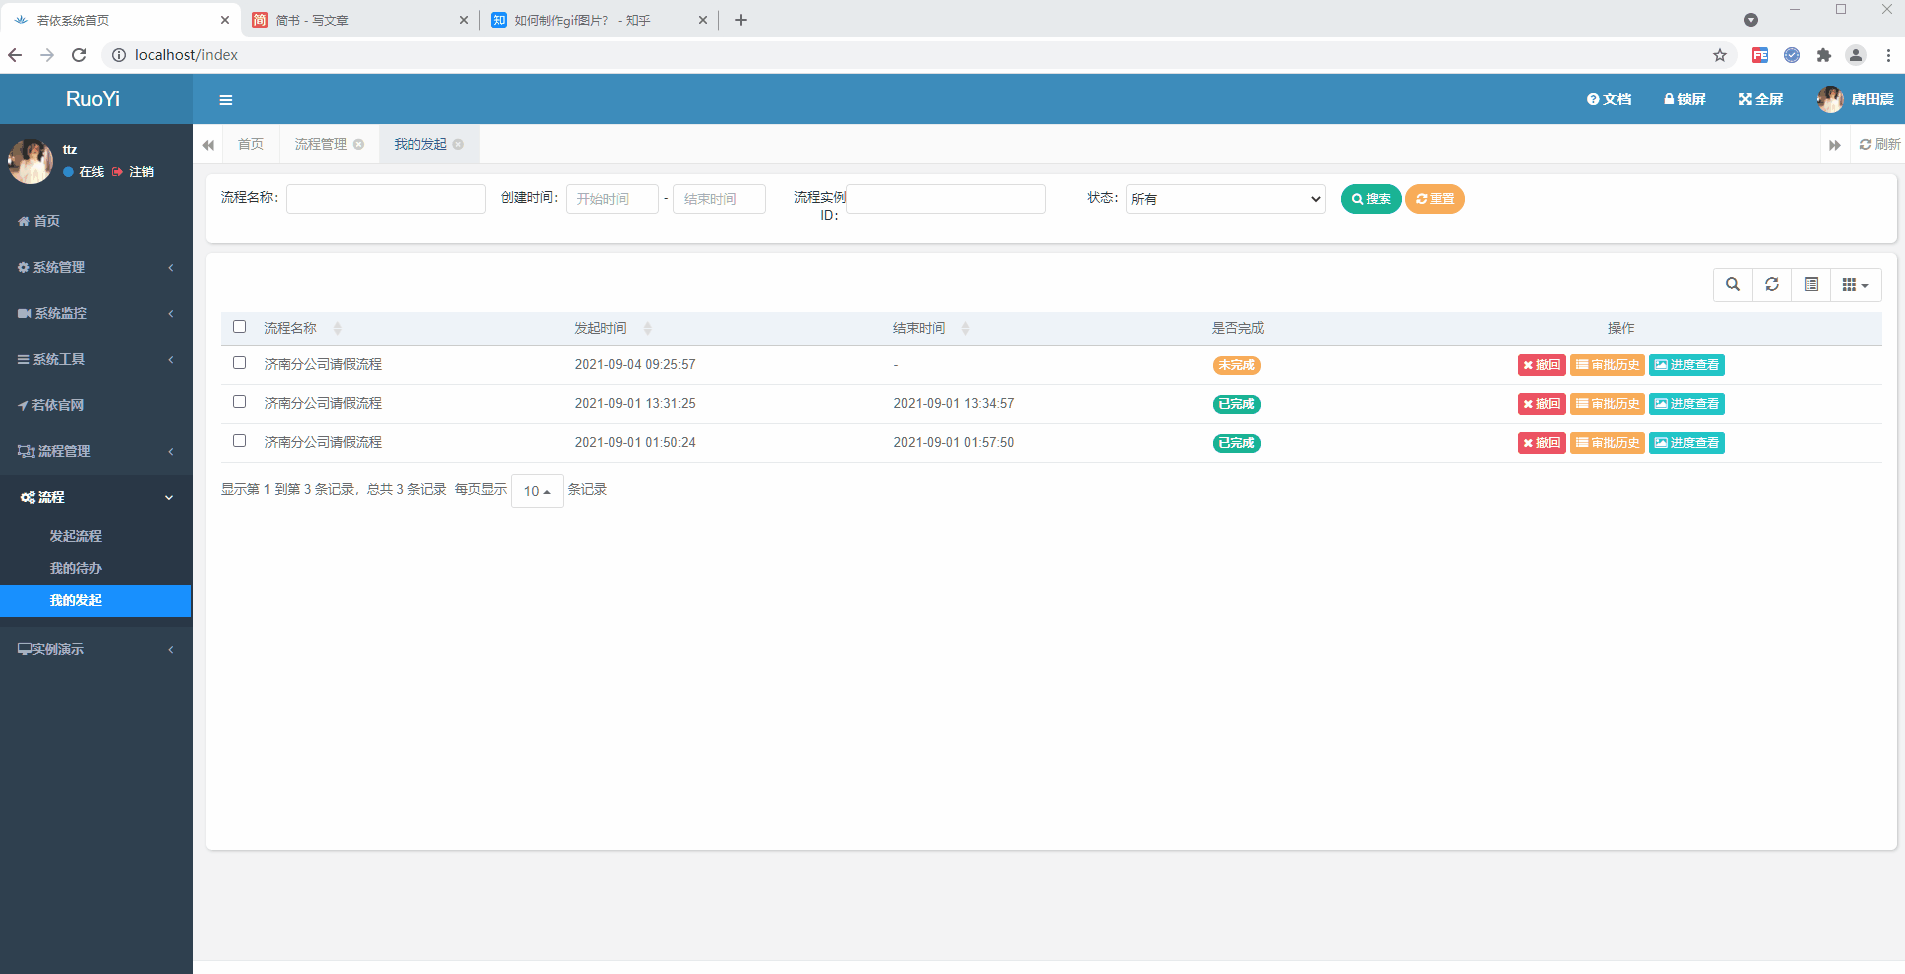The image size is (1905, 974).
Task: Toggle detail view via the list icon
Action: (1811, 284)
